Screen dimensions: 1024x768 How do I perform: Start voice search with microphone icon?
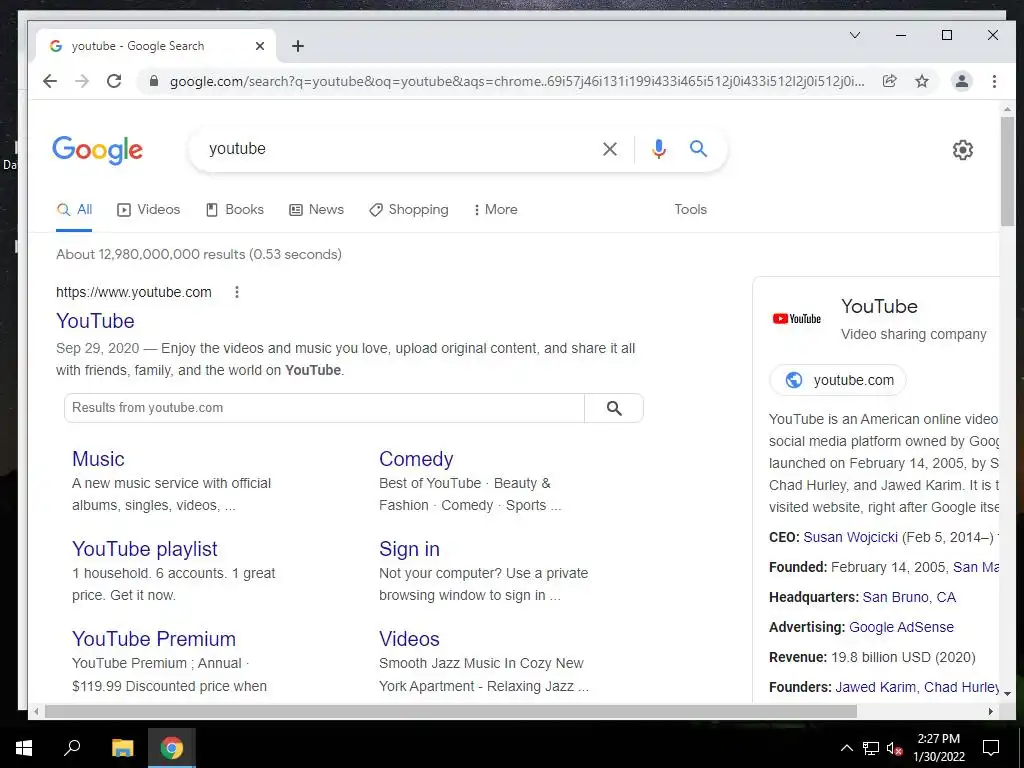[659, 150]
